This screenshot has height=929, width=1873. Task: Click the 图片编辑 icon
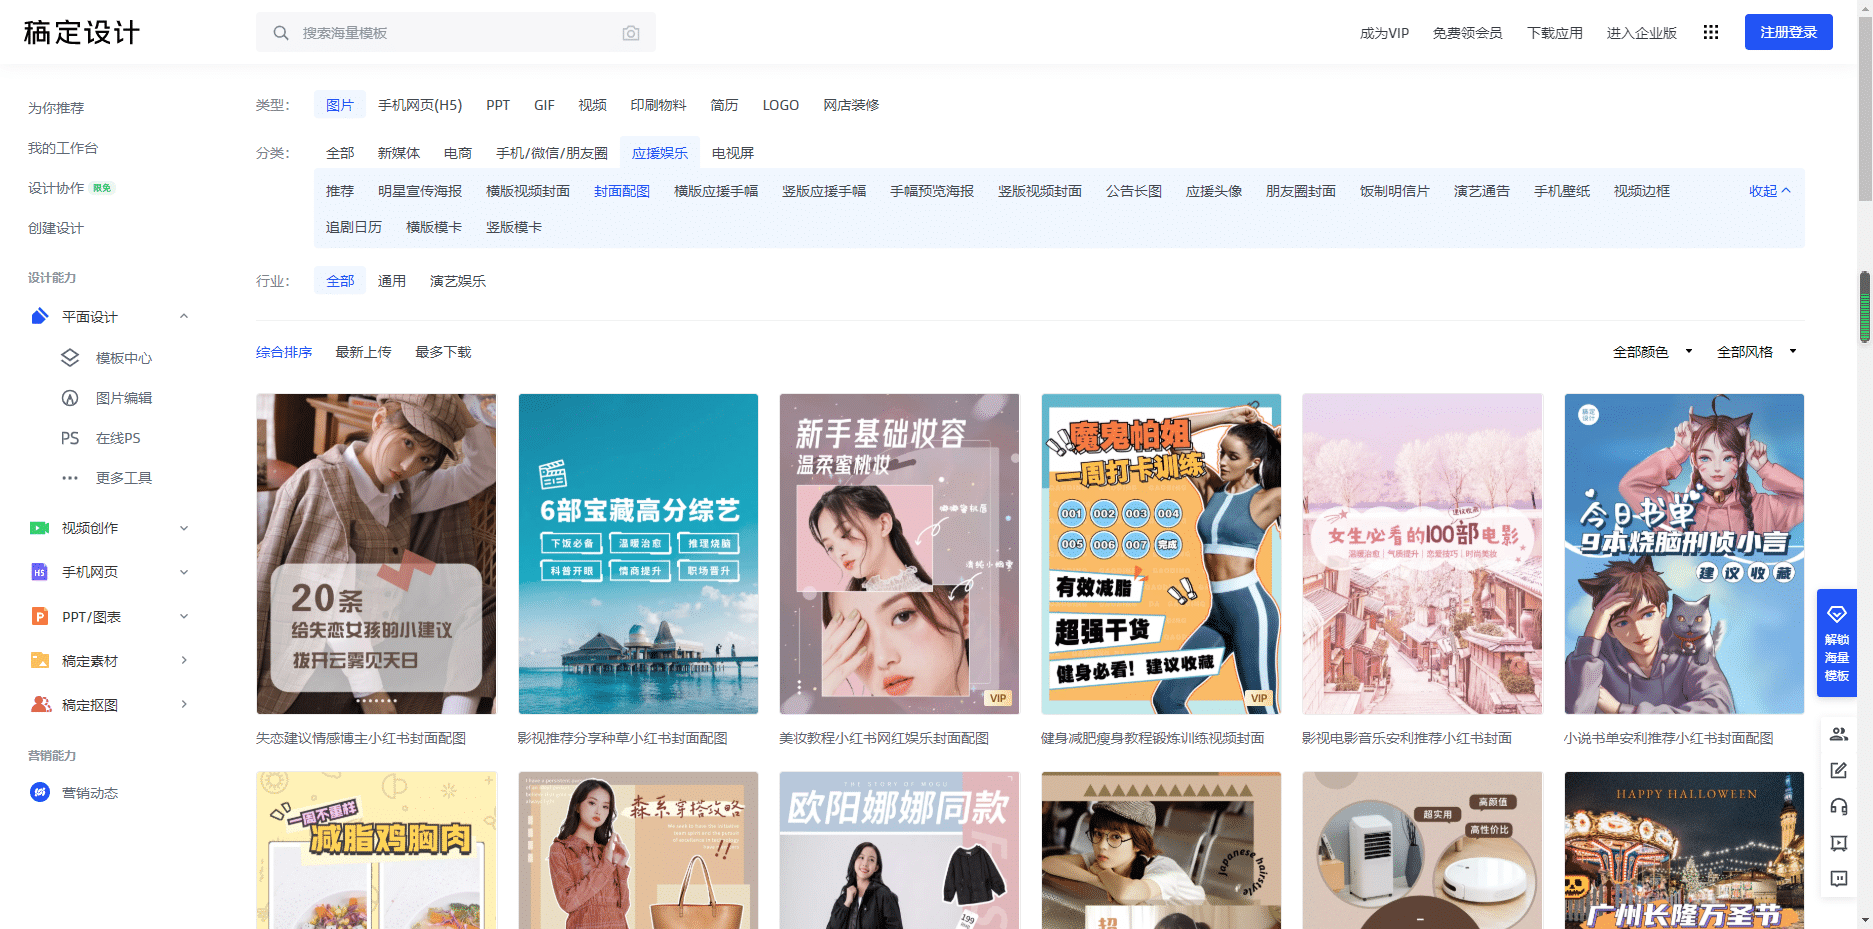(x=70, y=398)
